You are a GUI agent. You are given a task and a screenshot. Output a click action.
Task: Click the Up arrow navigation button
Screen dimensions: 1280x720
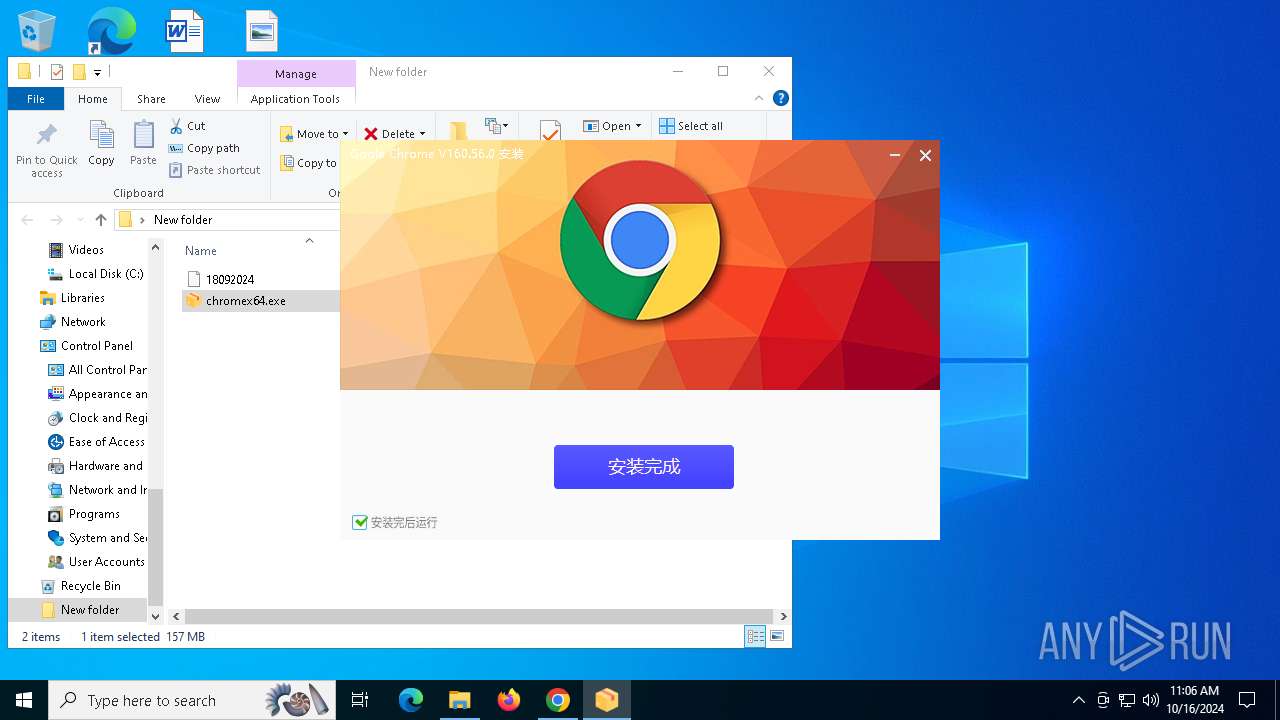click(101, 220)
